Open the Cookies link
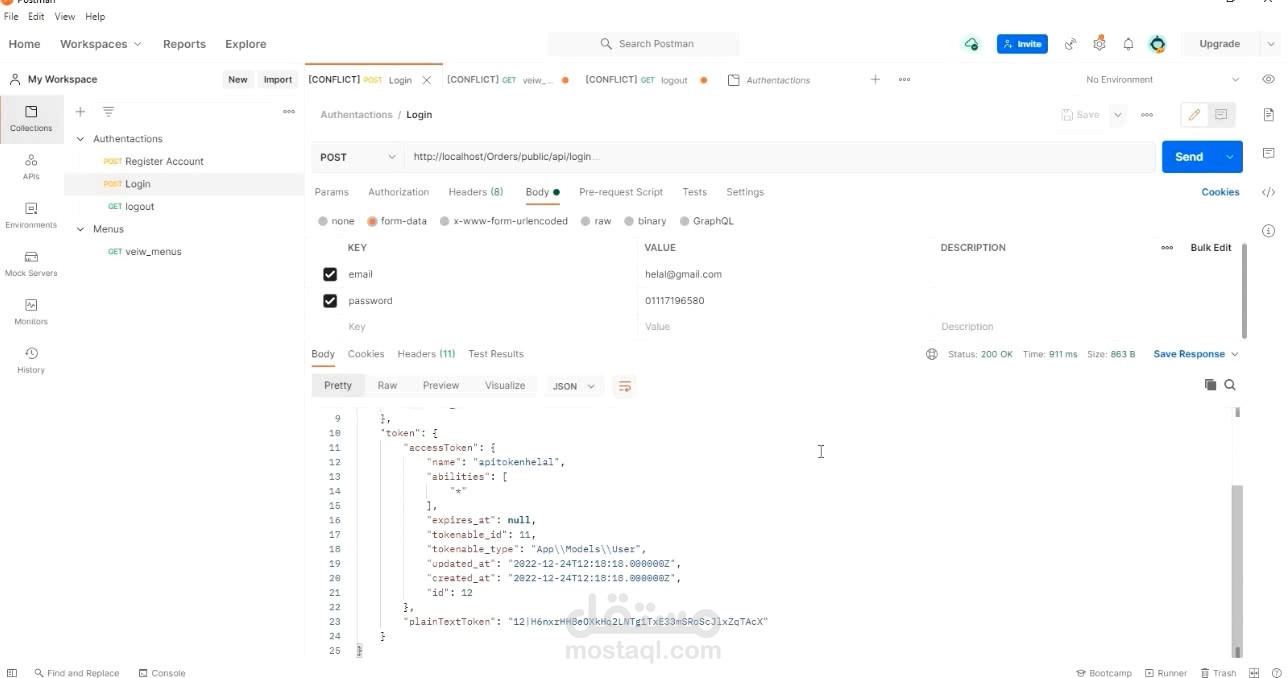Viewport: 1288px width, 678px height. 1220,192
